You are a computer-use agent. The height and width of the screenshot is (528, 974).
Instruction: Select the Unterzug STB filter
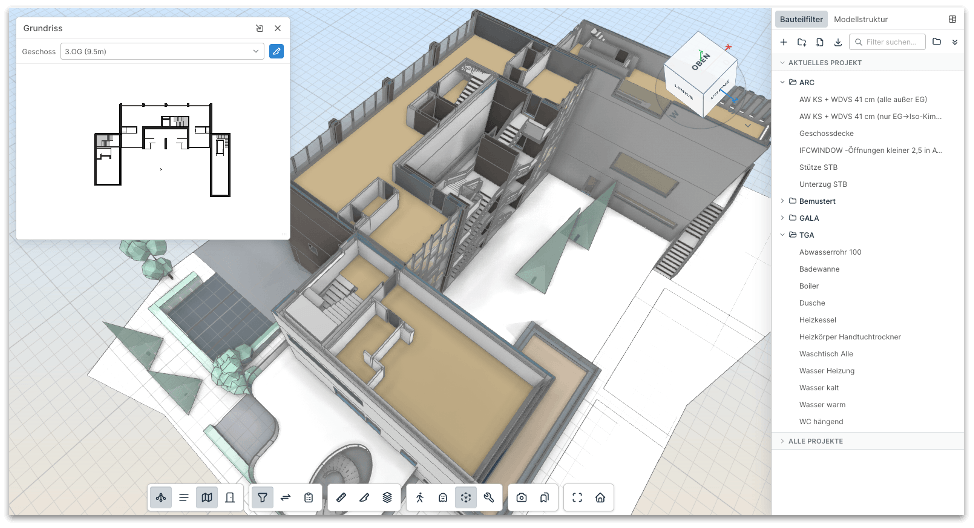[x=823, y=184]
